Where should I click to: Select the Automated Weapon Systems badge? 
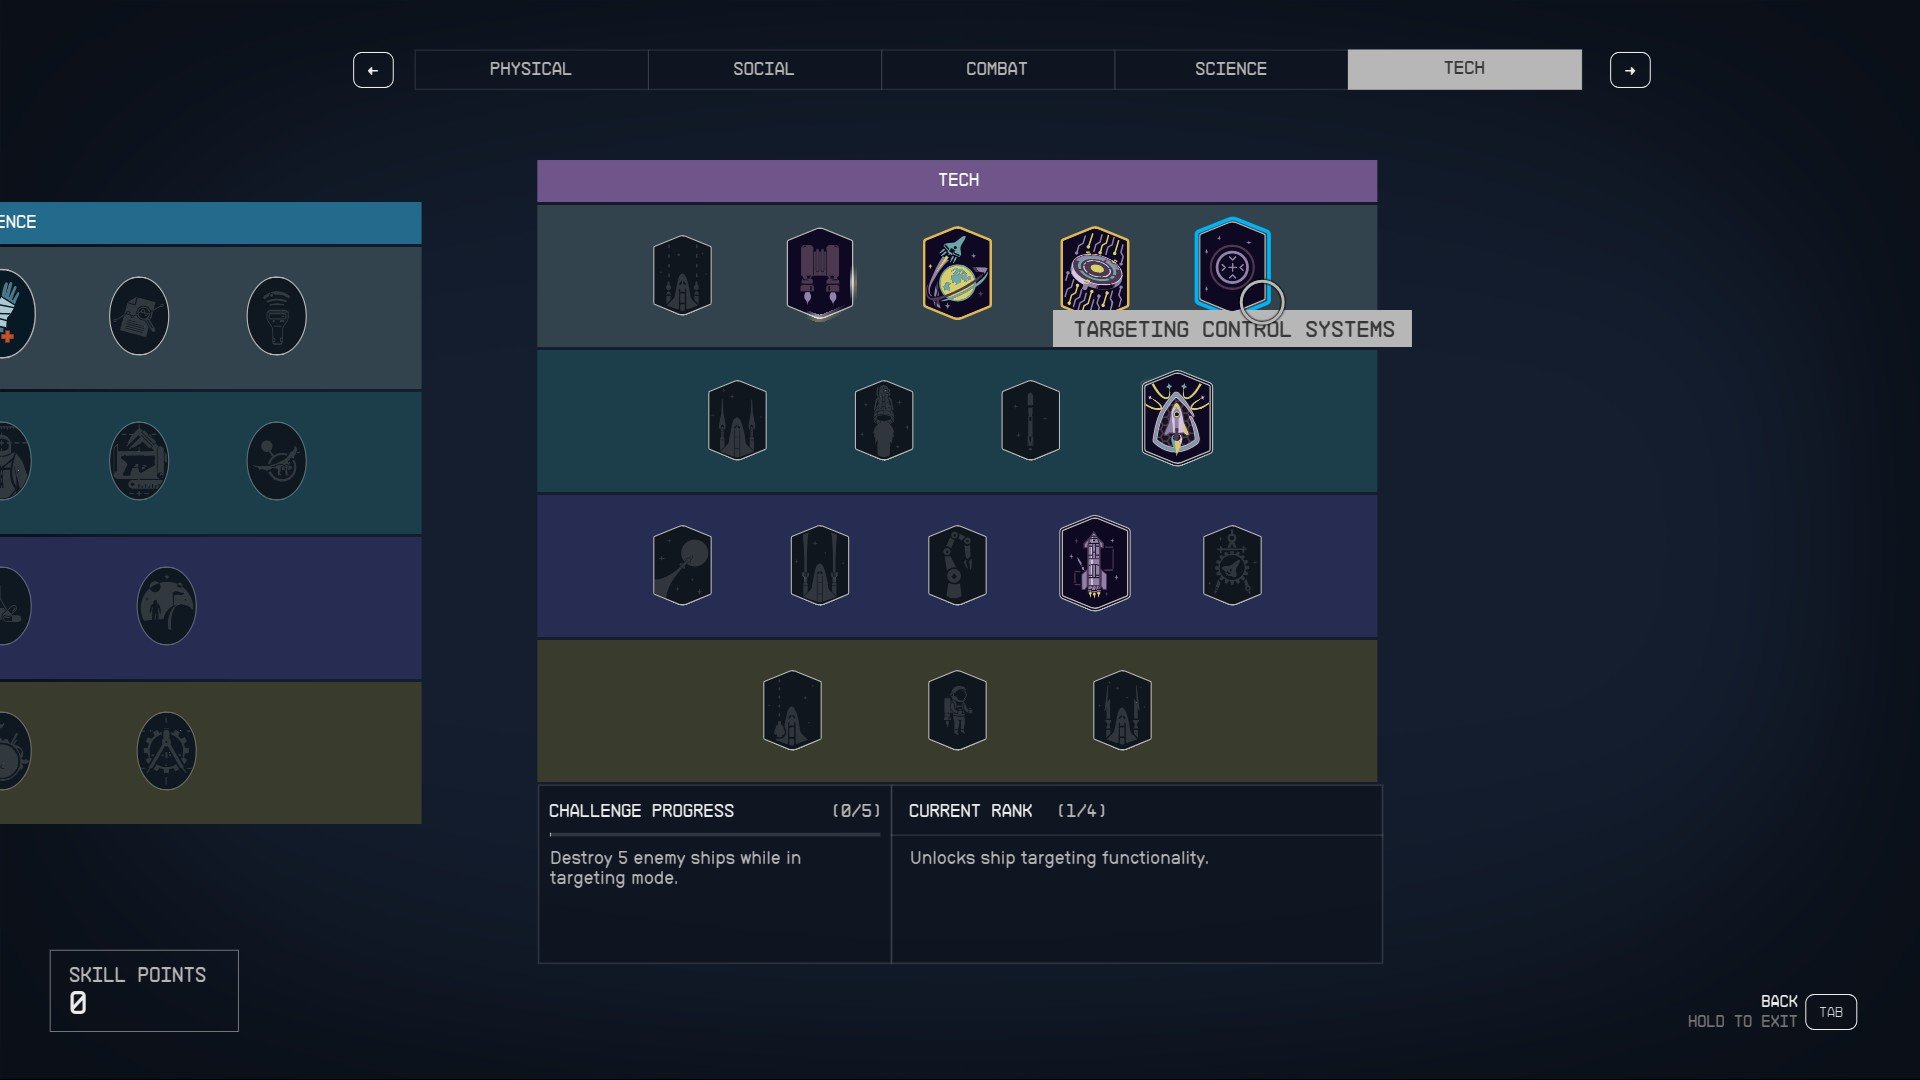792,710
